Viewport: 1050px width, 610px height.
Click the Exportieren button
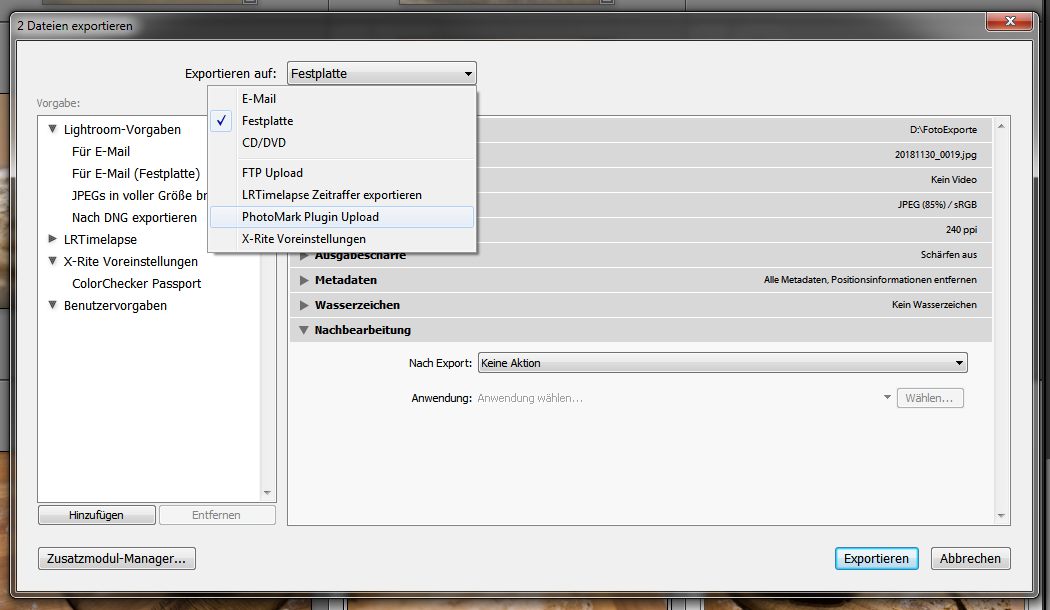(x=876, y=559)
